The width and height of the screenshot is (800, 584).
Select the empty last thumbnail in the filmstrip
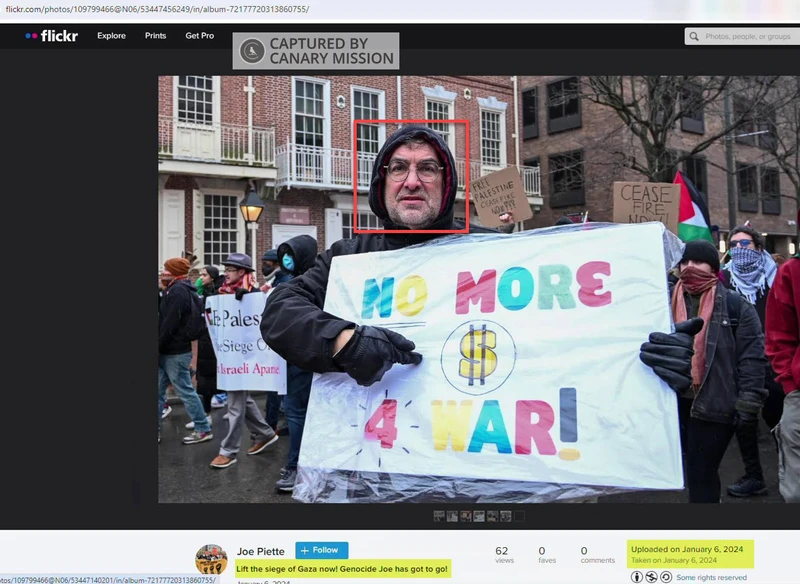click(x=519, y=516)
